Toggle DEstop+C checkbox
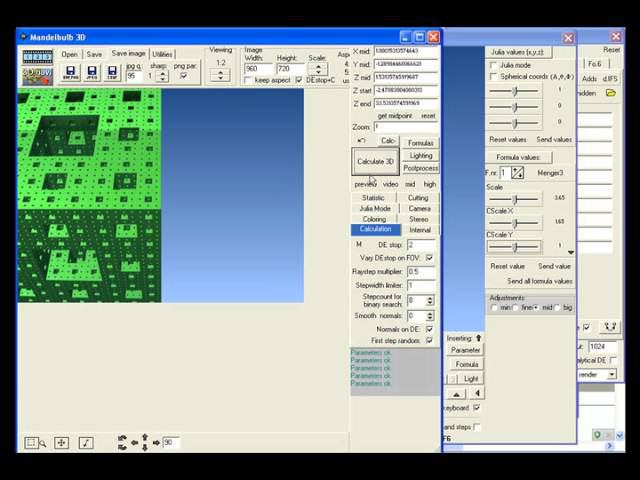Image resolution: width=640 pixels, height=480 pixels. tap(299, 80)
